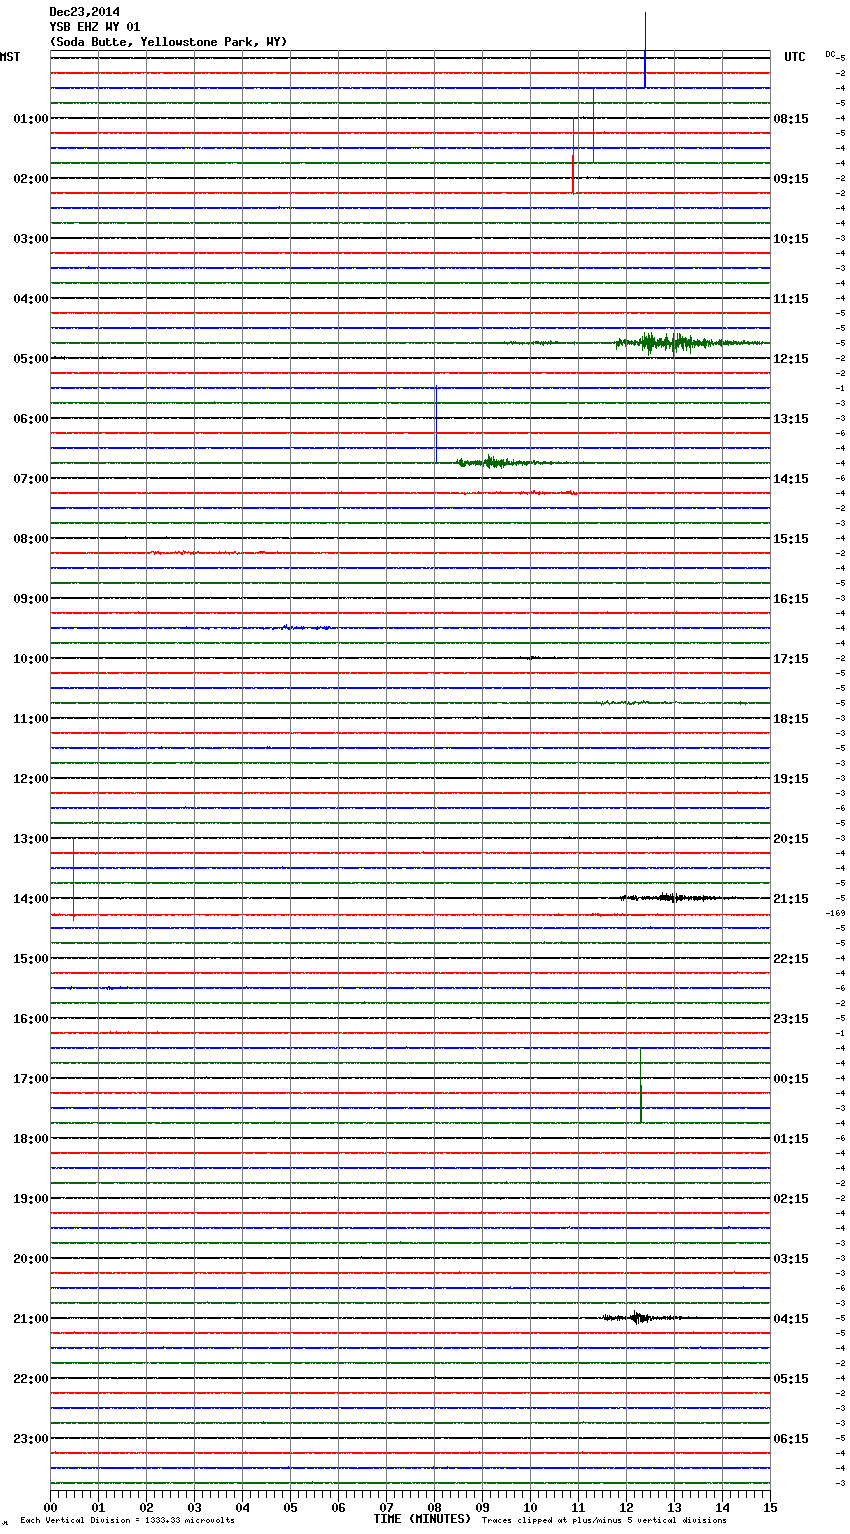Select the 02:15 UTC time label
850x1534 pixels.
tap(791, 1199)
